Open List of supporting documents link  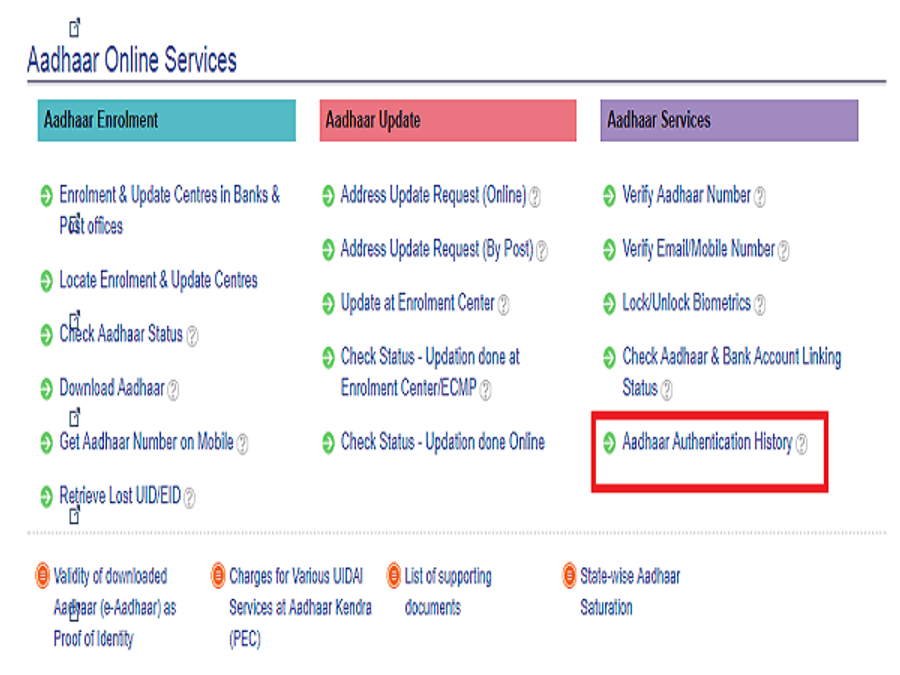[x=448, y=591]
